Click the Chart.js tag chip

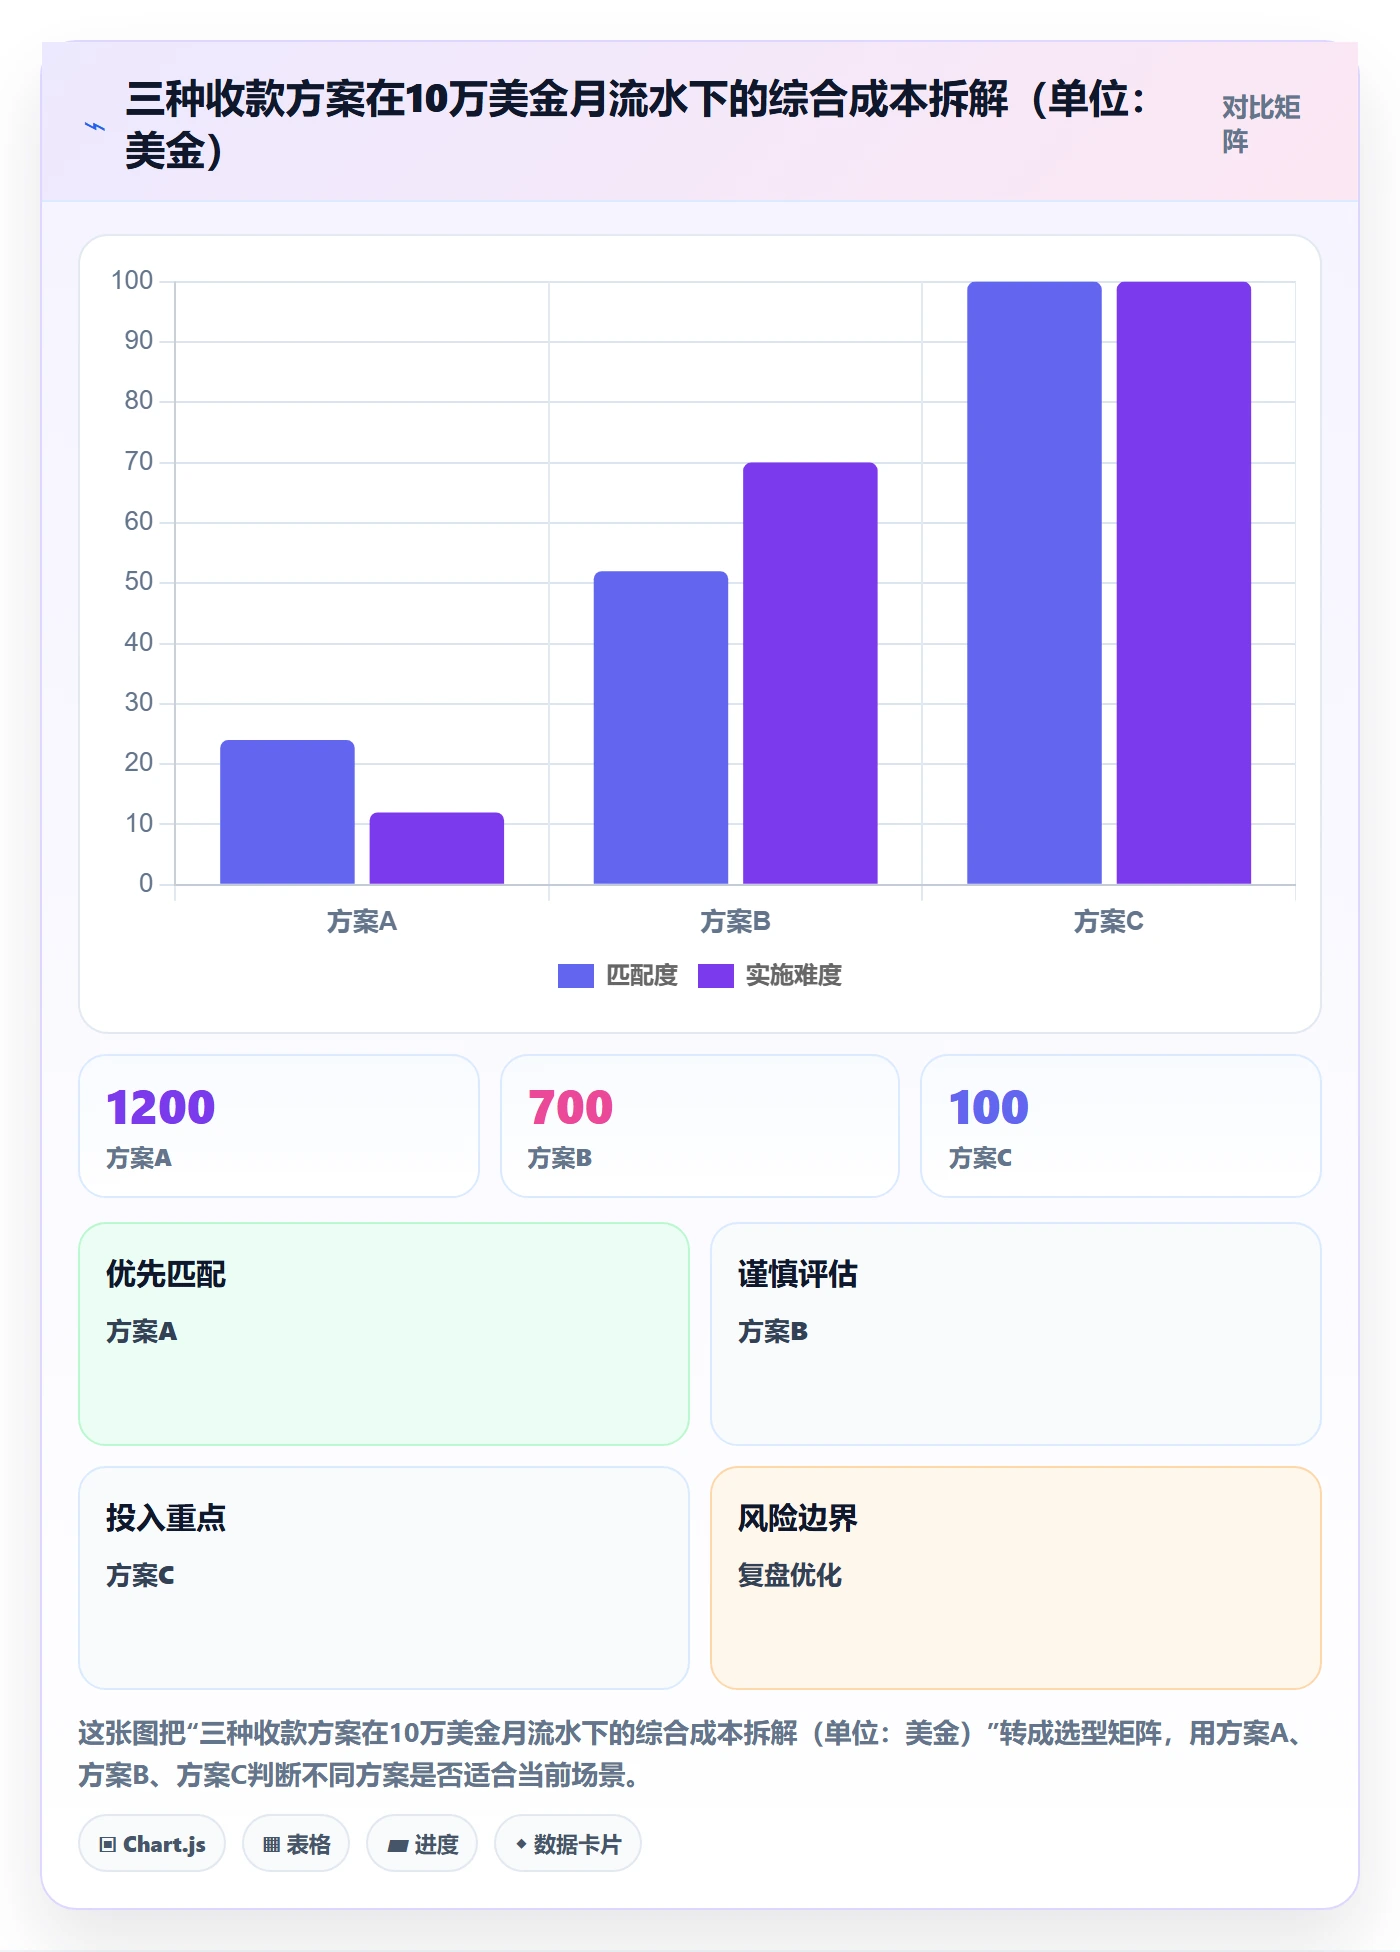click(152, 1843)
